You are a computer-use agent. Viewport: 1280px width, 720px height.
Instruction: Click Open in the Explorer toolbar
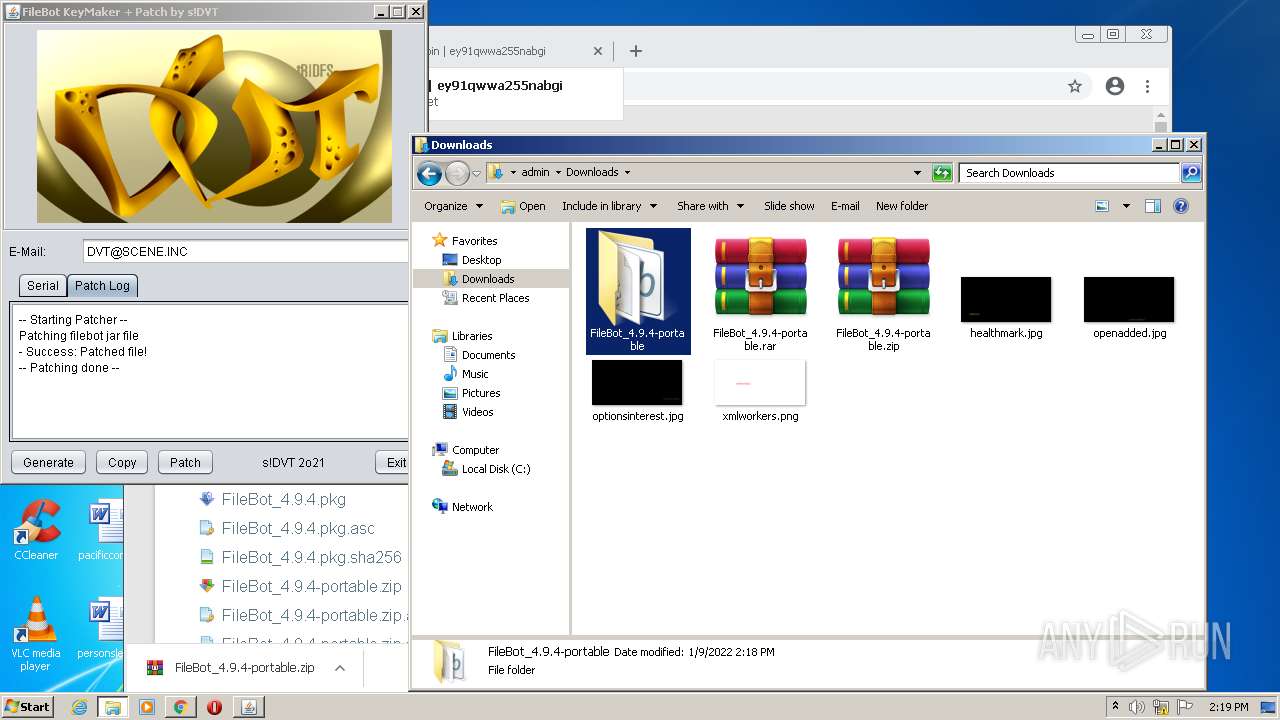523,206
